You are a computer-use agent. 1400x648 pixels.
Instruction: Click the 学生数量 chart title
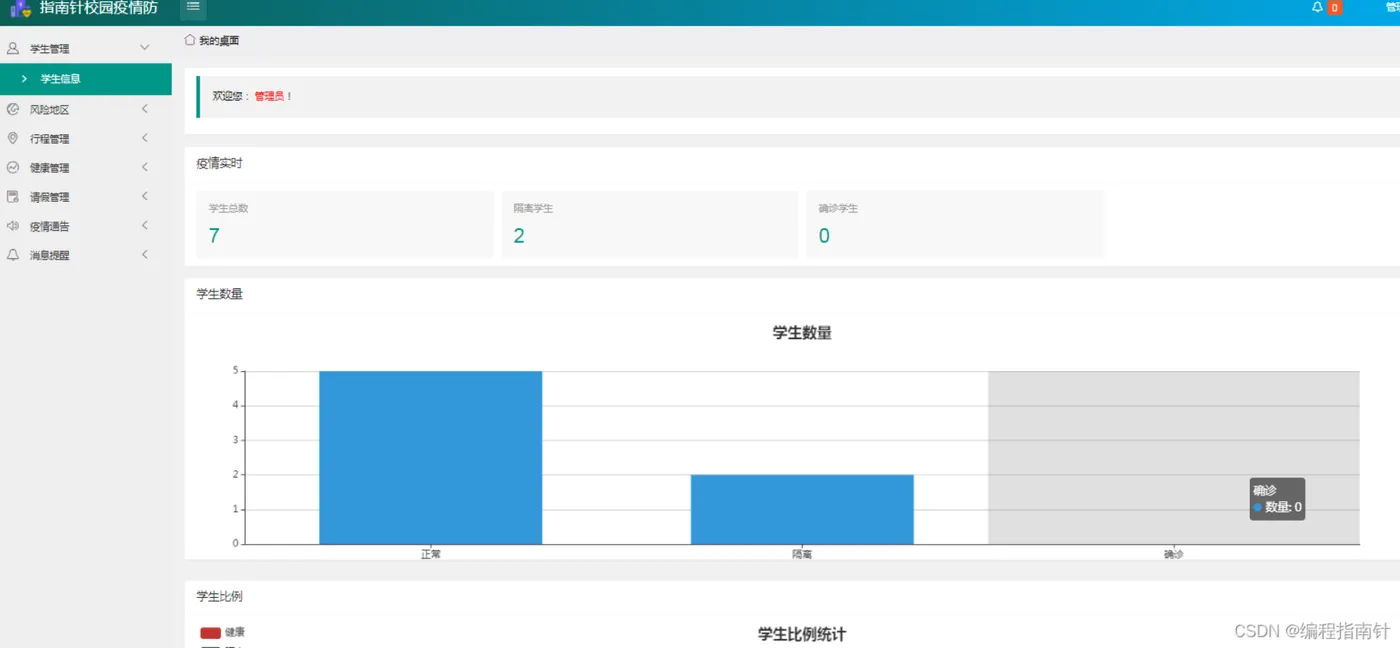(802, 333)
